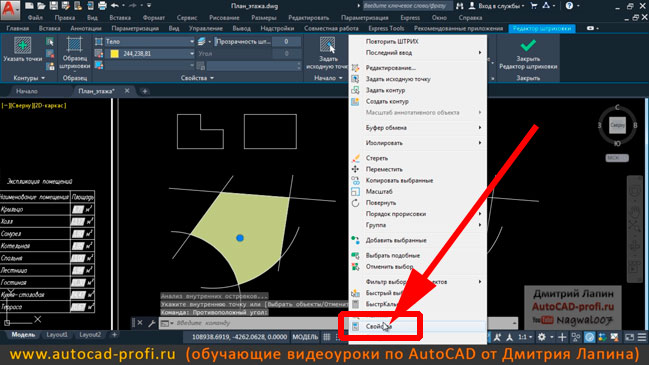Screen dimensions: 649x365
Task: Open the Порядок прорисовки submenu
Action: (x=418, y=214)
